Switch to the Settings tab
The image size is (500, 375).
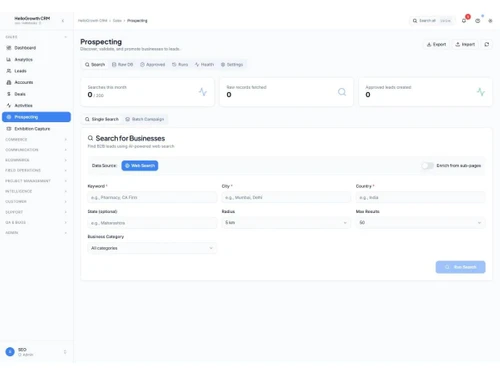point(232,64)
